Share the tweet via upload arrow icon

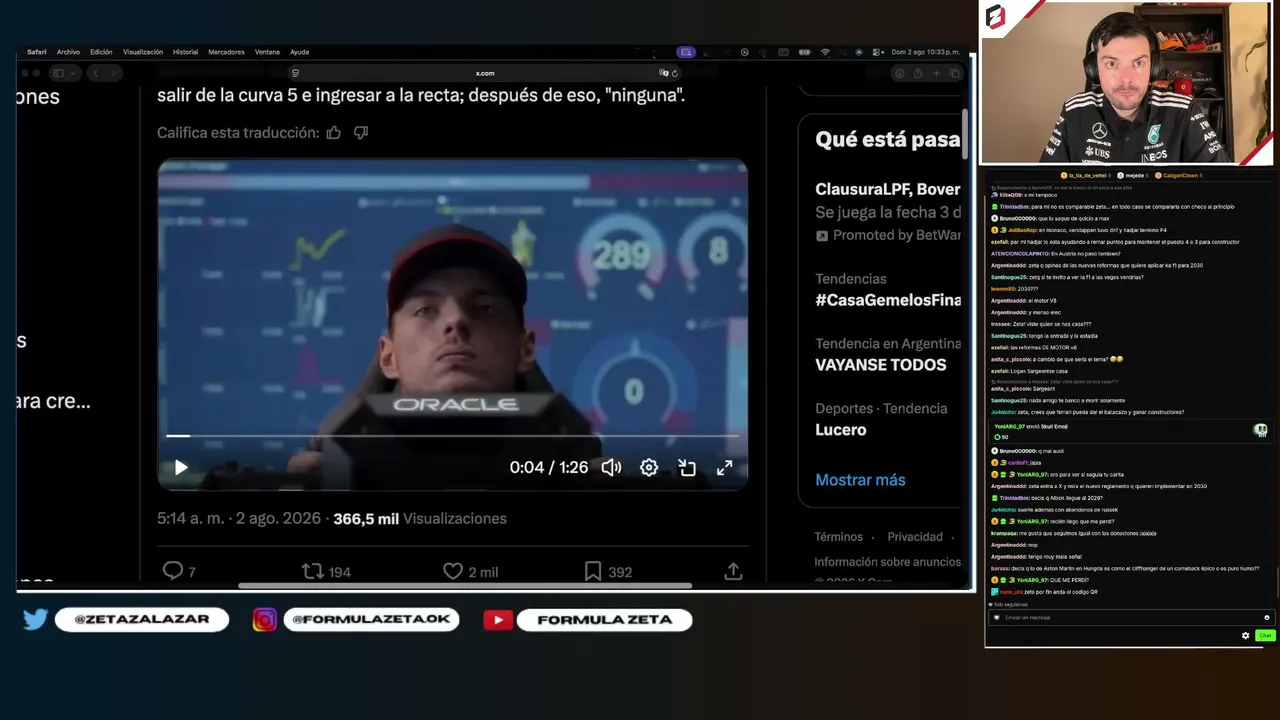(x=733, y=571)
